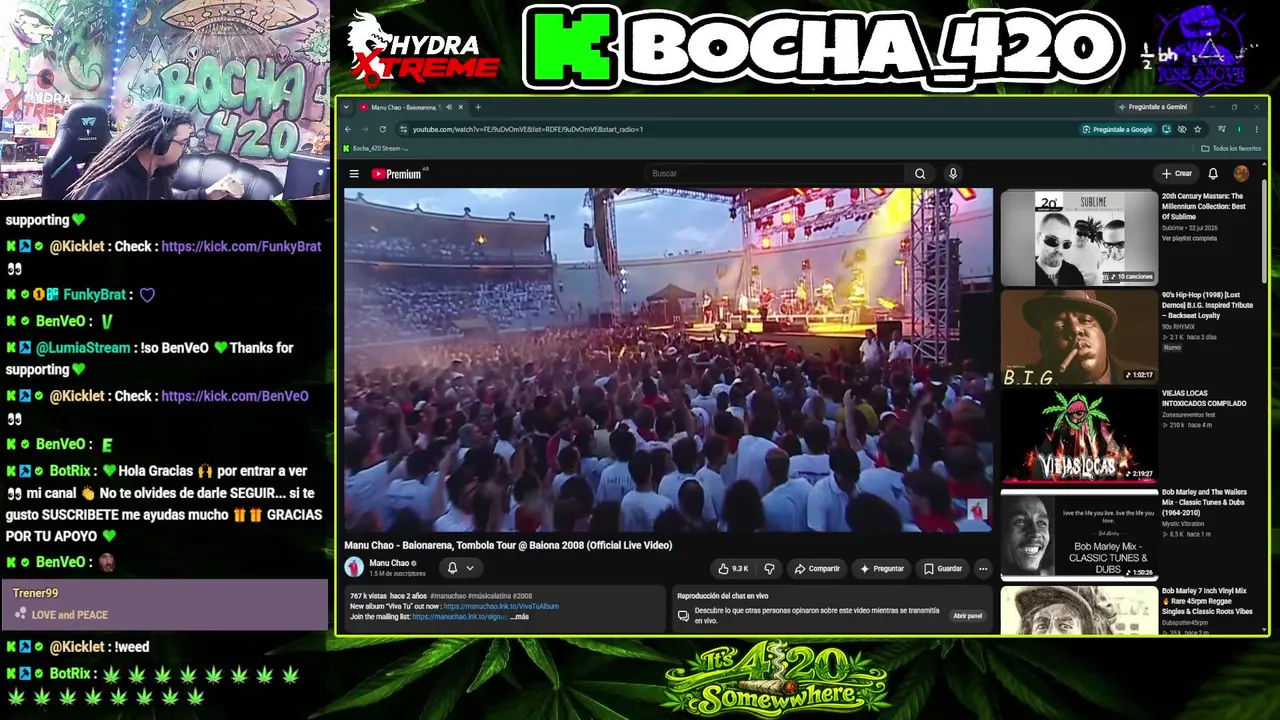1280x720 pixels.
Task: Open YouTube notifications bell in the header
Action: click(x=1213, y=174)
